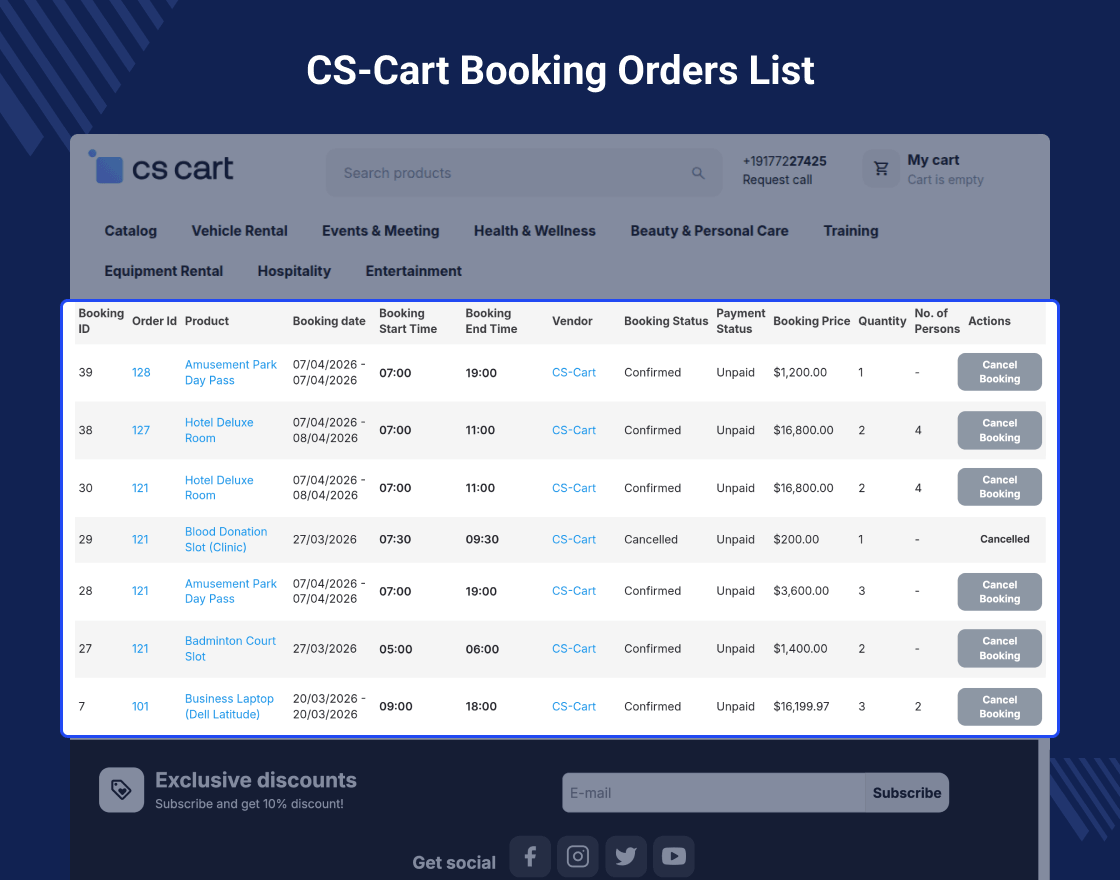The image size is (1120, 880).
Task: Open Hotel Deluxe Room for booking 38
Action: (x=219, y=430)
